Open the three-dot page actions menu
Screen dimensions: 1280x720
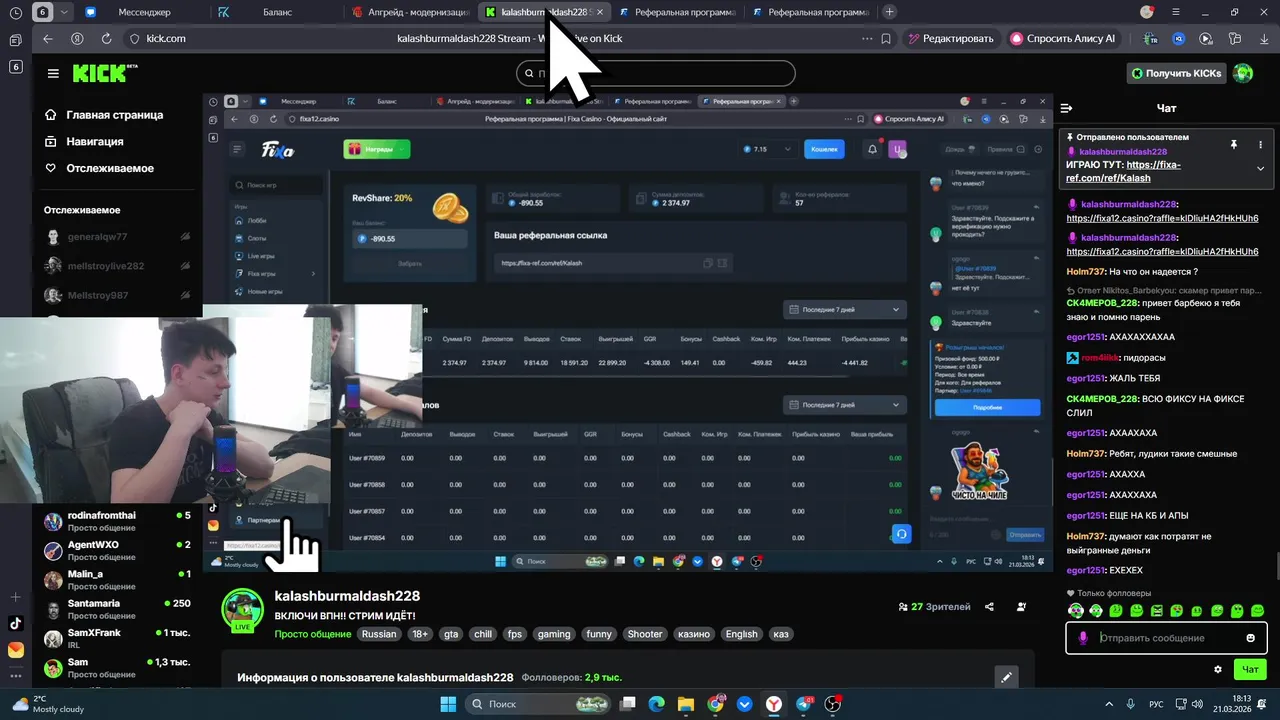(866, 38)
